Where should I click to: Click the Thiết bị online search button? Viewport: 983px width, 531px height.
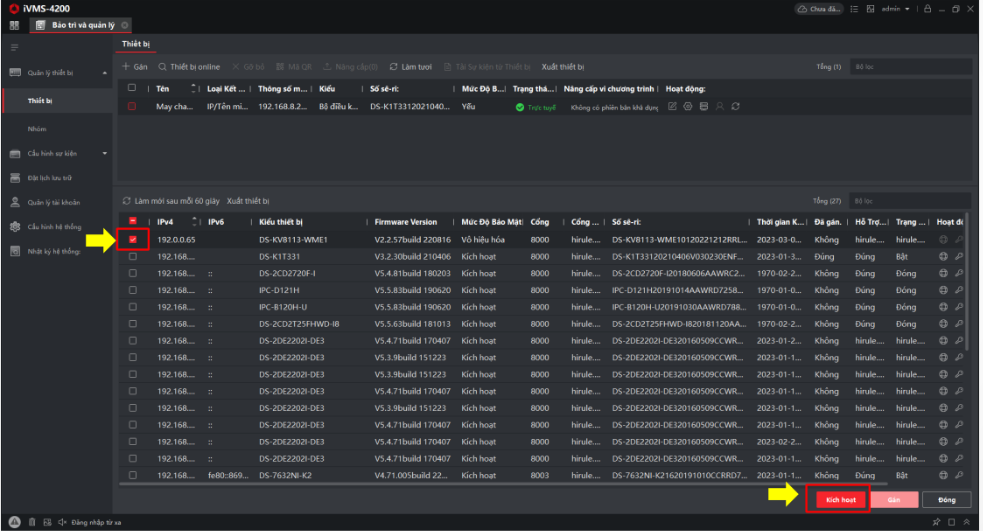189,67
